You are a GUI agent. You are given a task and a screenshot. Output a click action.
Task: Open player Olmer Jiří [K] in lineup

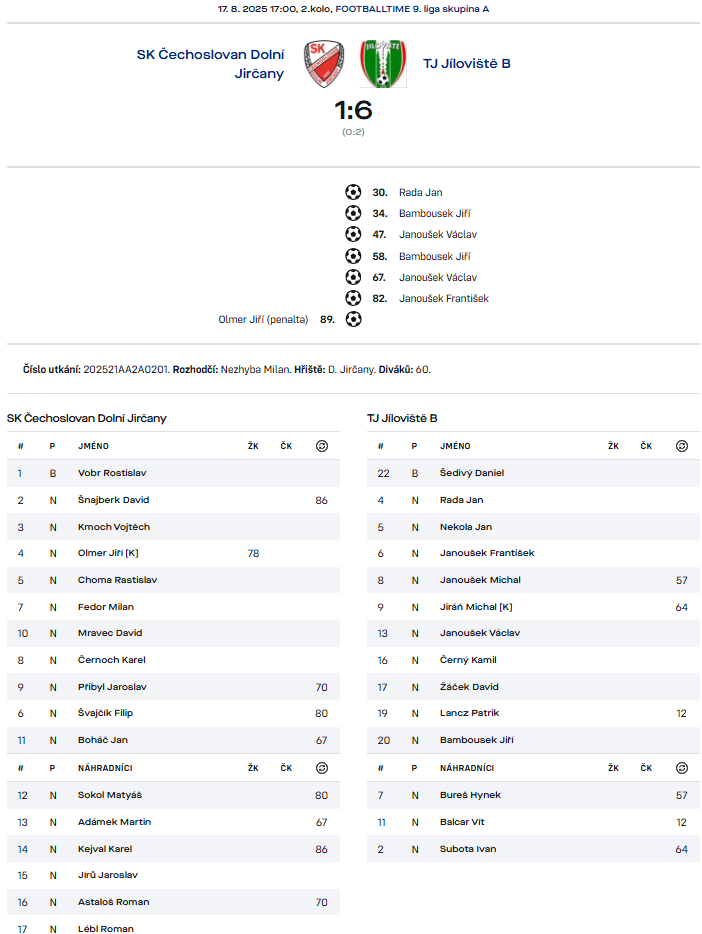click(108, 553)
